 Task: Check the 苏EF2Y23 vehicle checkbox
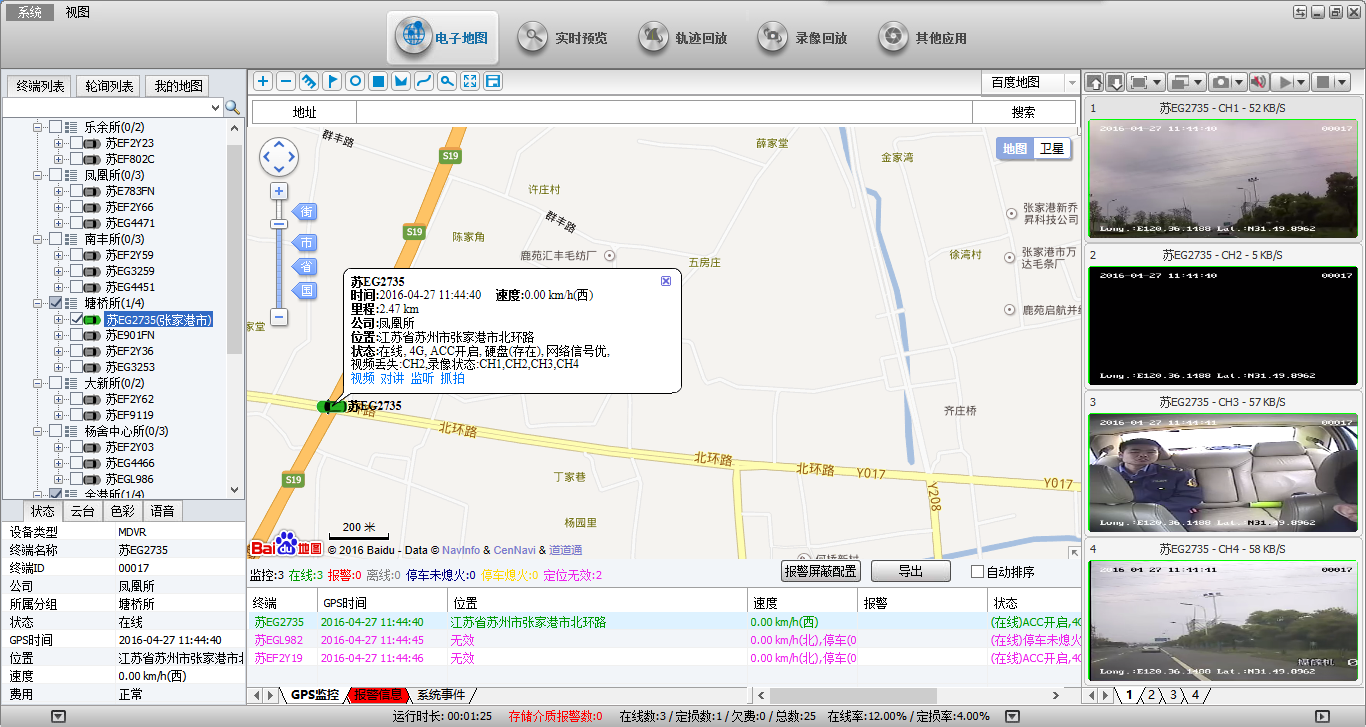click(77, 143)
